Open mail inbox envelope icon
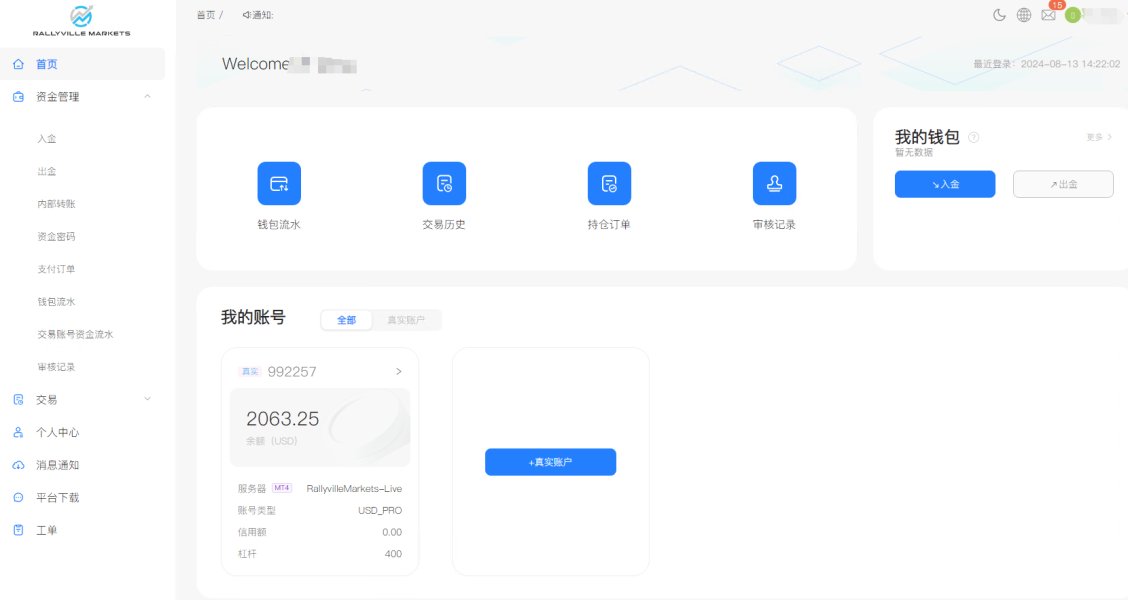 (1048, 14)
